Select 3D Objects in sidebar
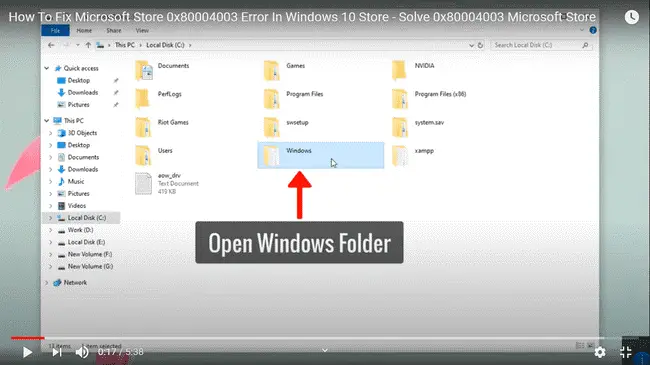Viewport: 650px width, 365px height. [x=82, y=133]
